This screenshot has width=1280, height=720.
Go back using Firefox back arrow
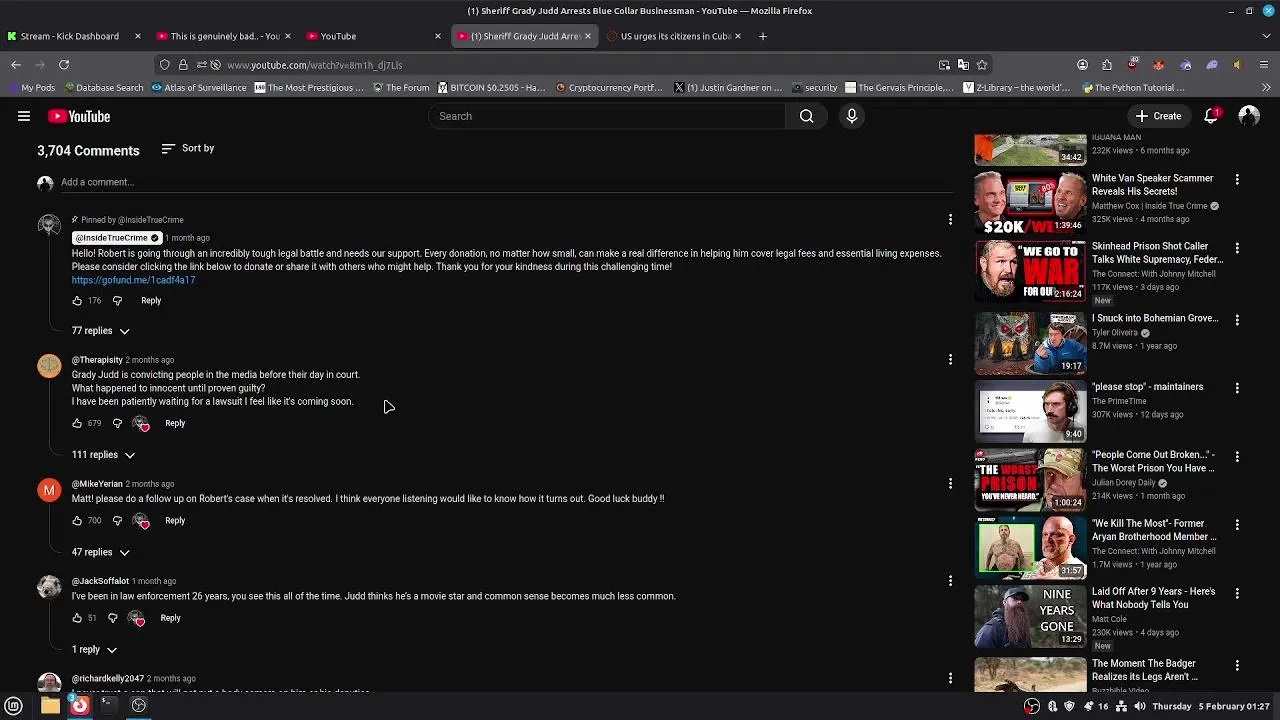(x=16, y=65)
